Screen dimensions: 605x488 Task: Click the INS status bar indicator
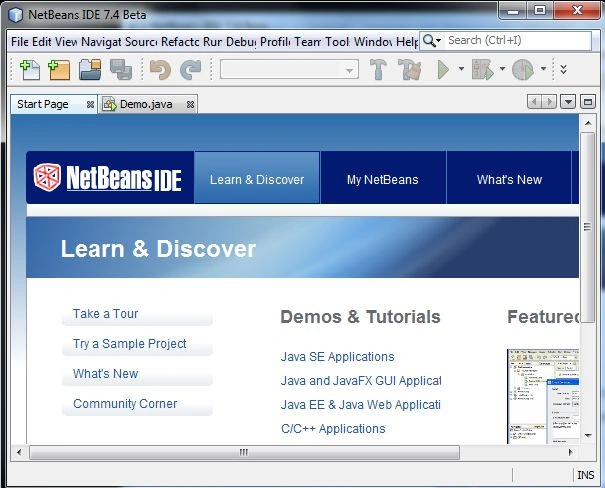pyautogui.click(x=585, y=475)
